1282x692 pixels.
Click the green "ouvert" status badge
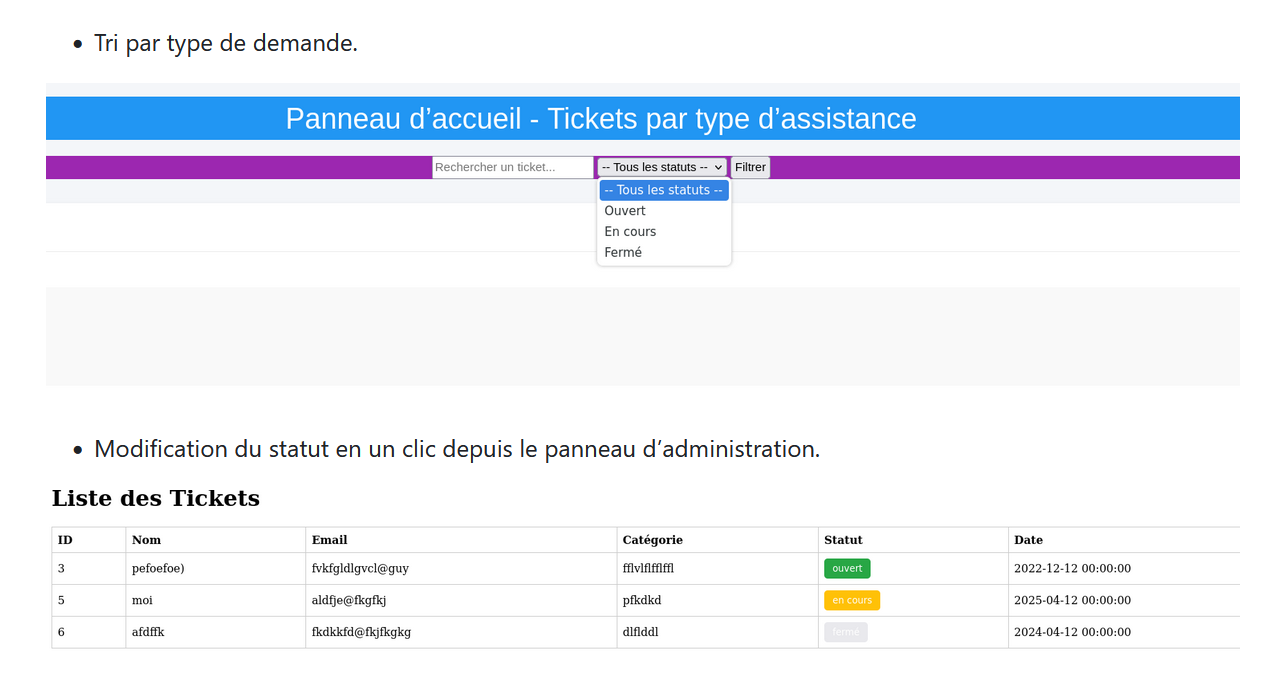[847, 568]
